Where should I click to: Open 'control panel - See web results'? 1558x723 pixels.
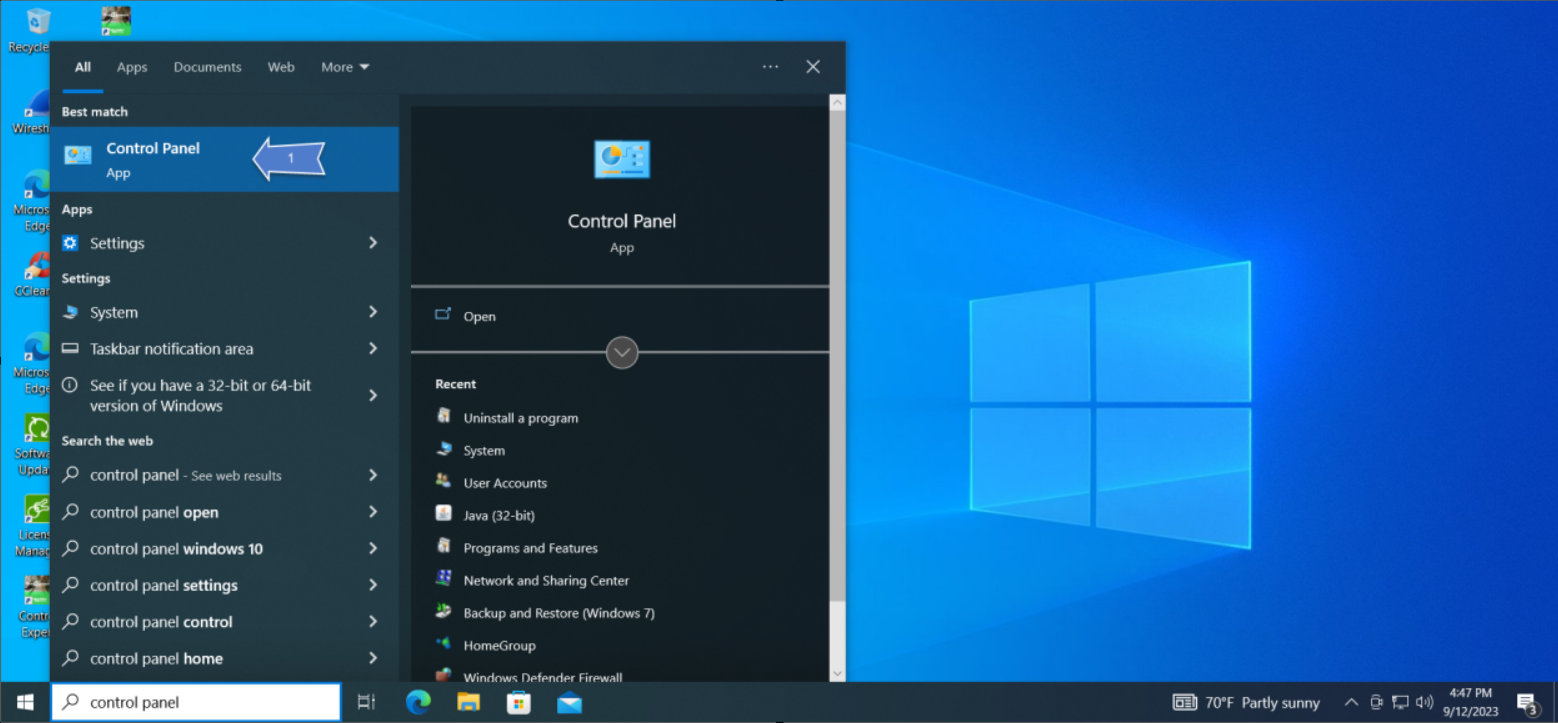[224, 475]
